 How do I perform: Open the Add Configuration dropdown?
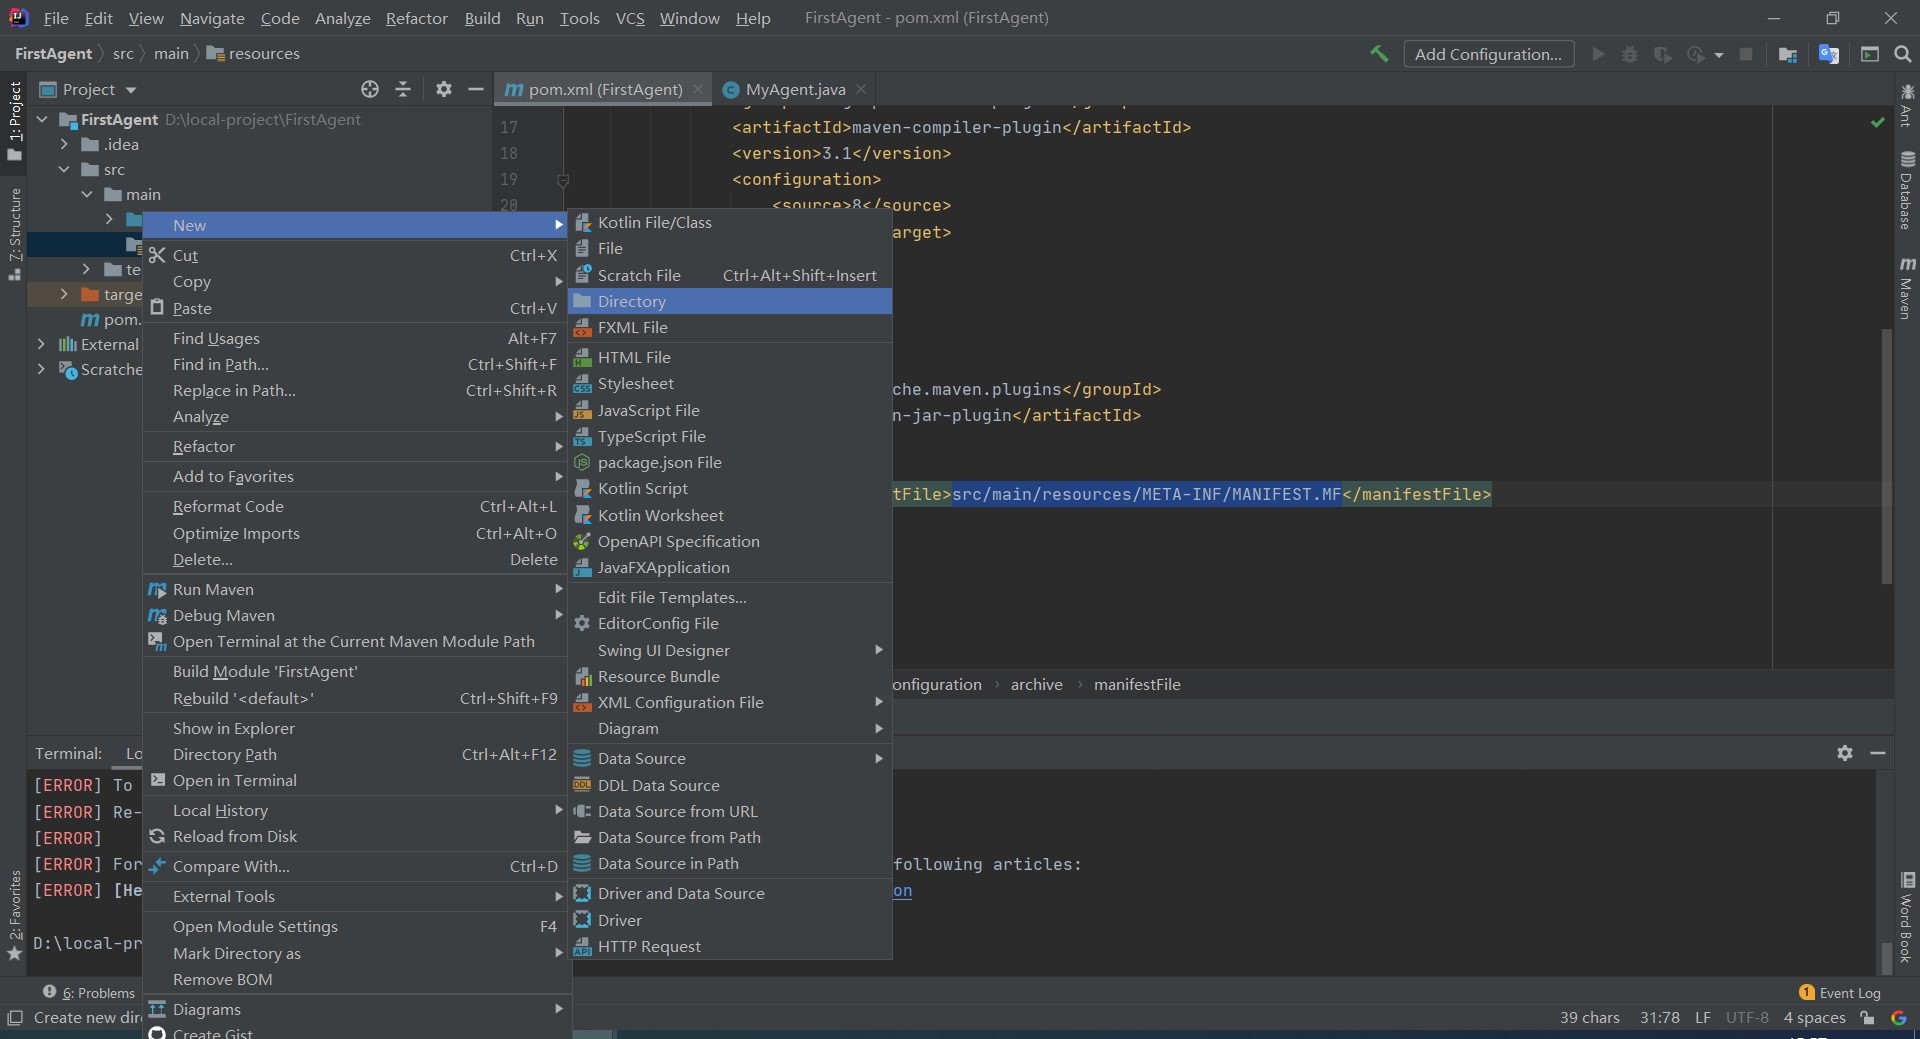coord(1488,54)
